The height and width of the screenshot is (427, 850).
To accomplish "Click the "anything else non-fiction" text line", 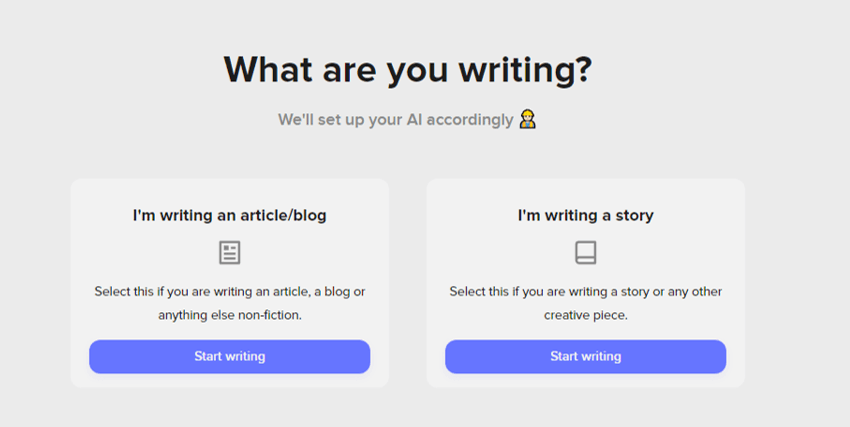I will pos(229,314).
